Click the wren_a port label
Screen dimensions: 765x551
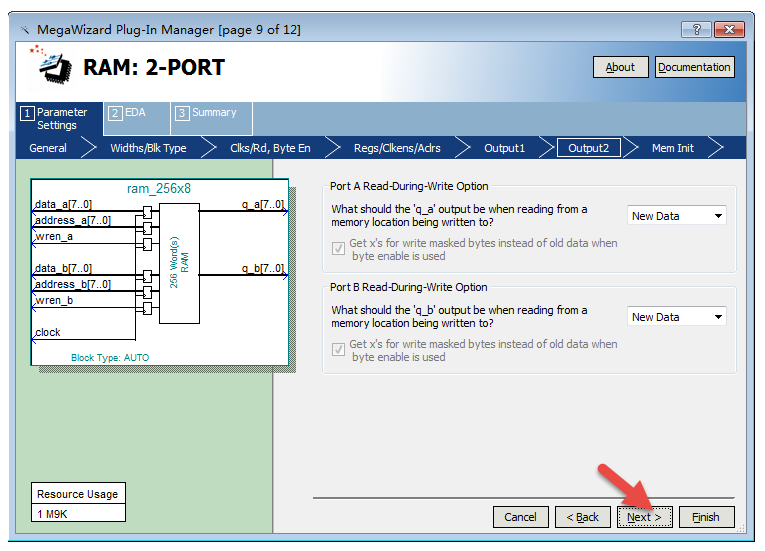(x=54, y=236)
